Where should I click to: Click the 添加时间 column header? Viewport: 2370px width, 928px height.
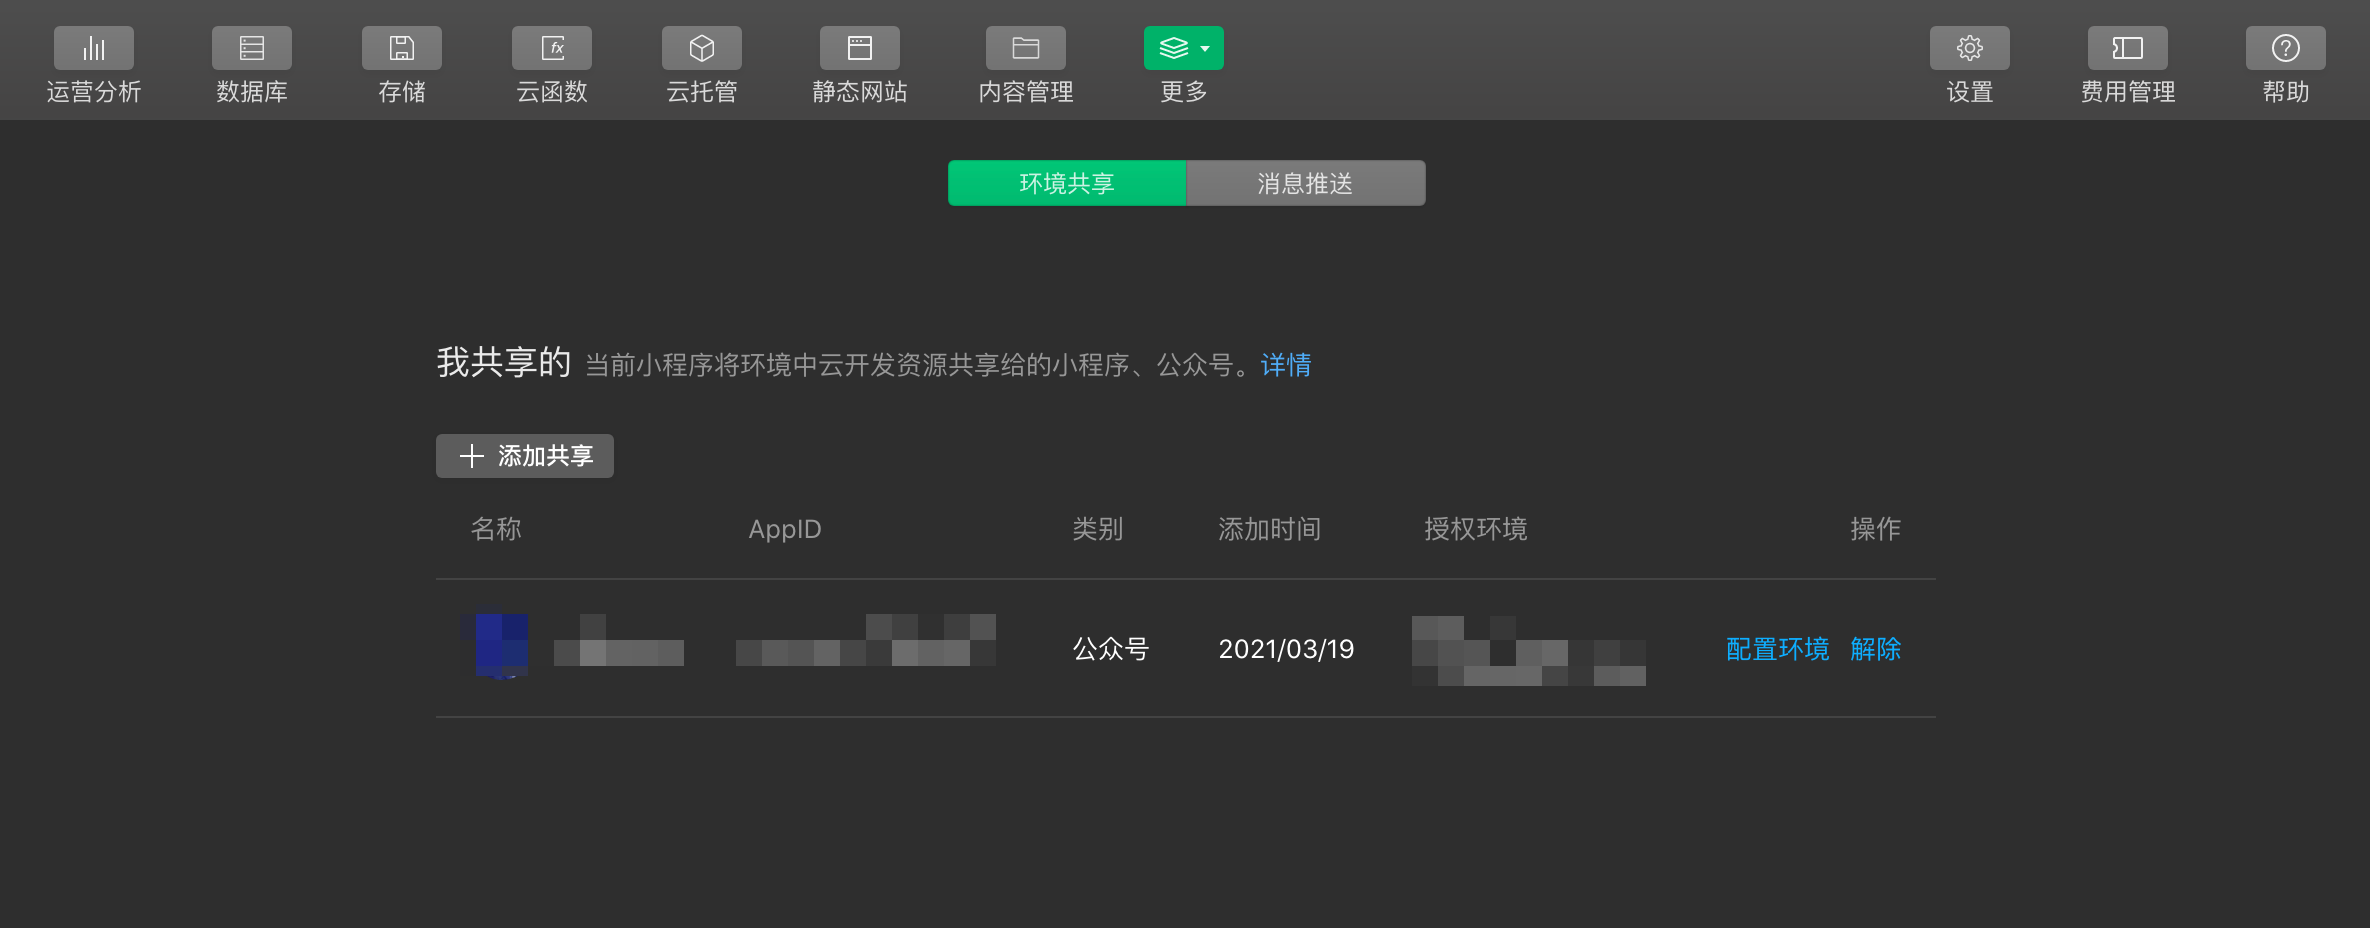tap(1269, 529)
